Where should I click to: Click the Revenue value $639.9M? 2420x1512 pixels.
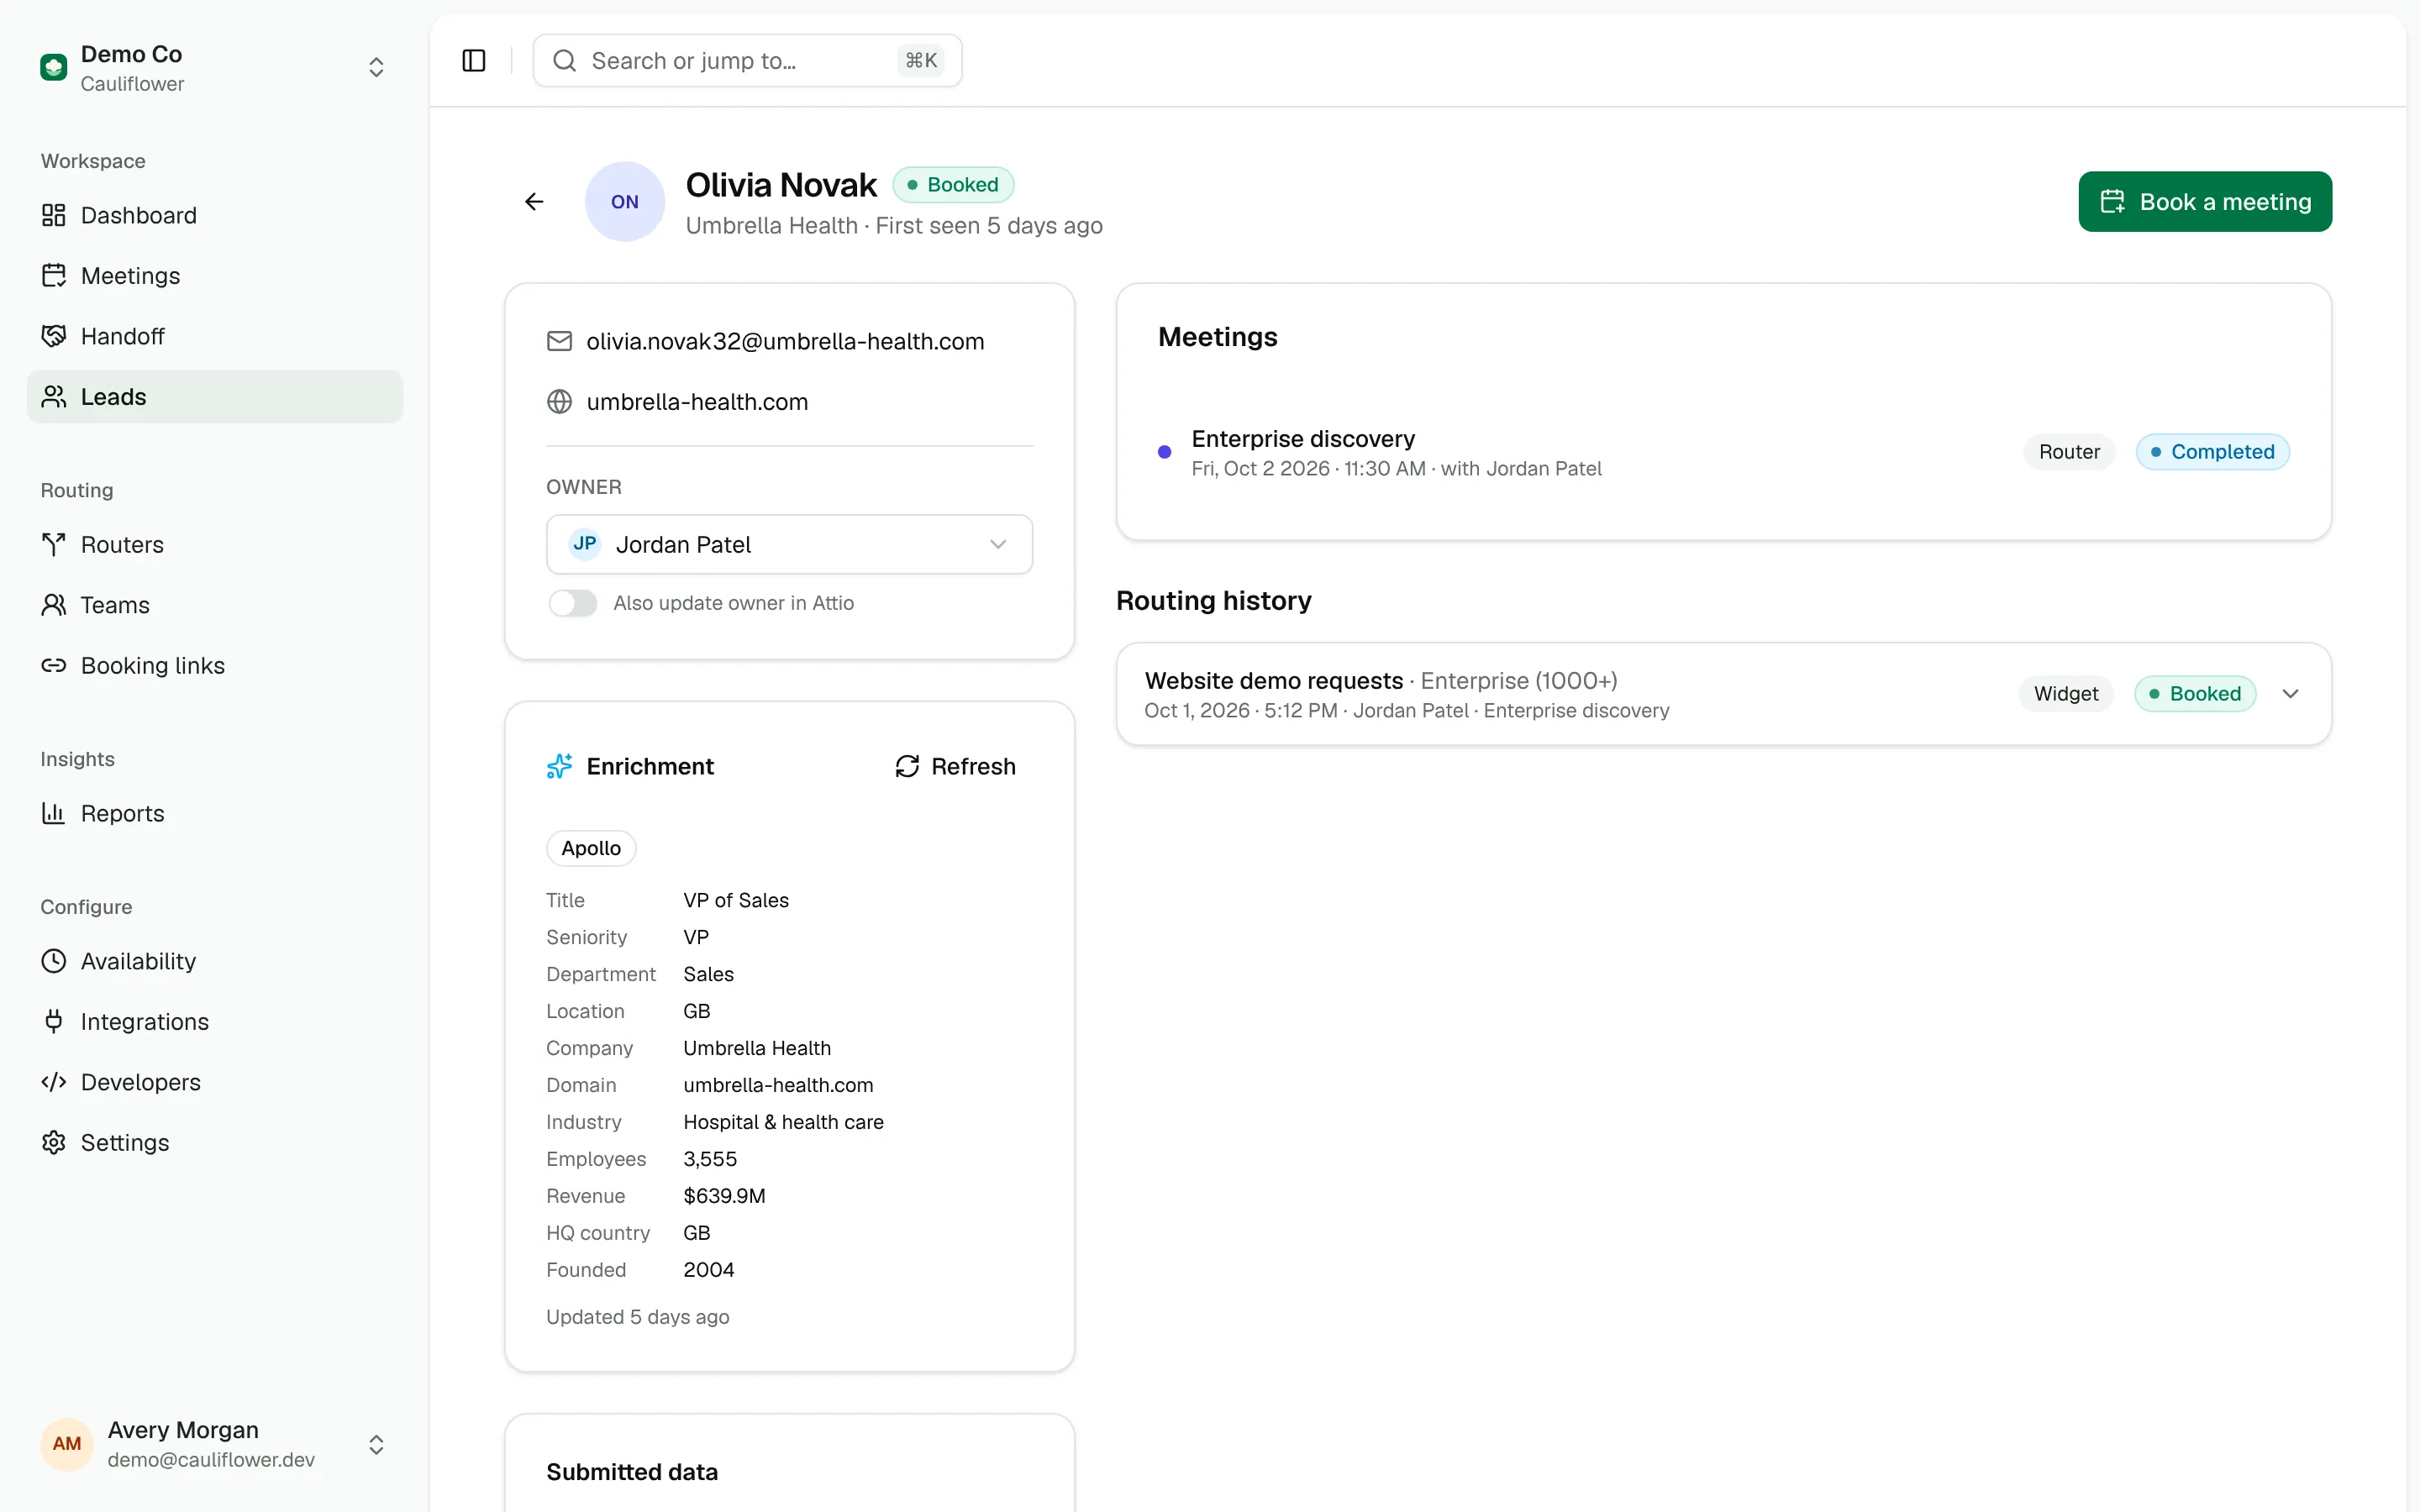[724, 1197]
